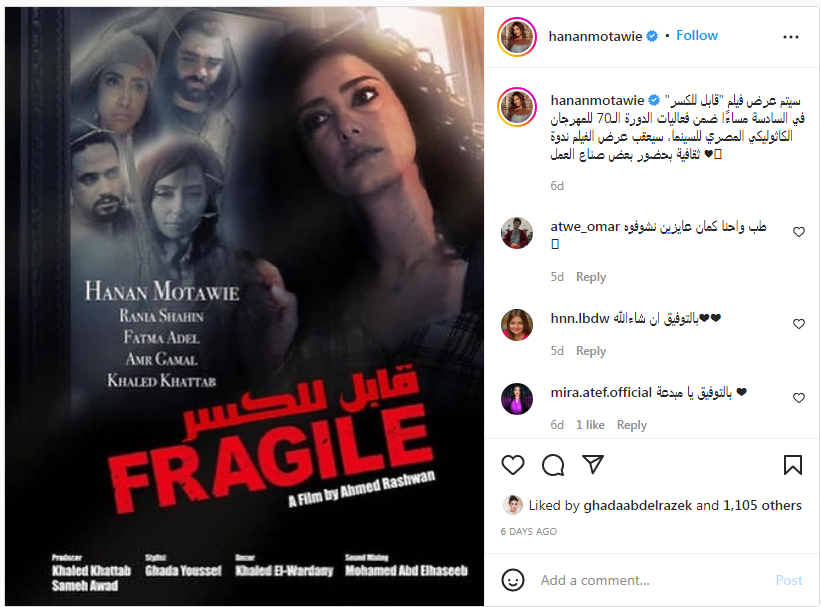View the 1 like on mira.atef's comment
This screenshot has height=607, width=821.
tap(590, 425)
